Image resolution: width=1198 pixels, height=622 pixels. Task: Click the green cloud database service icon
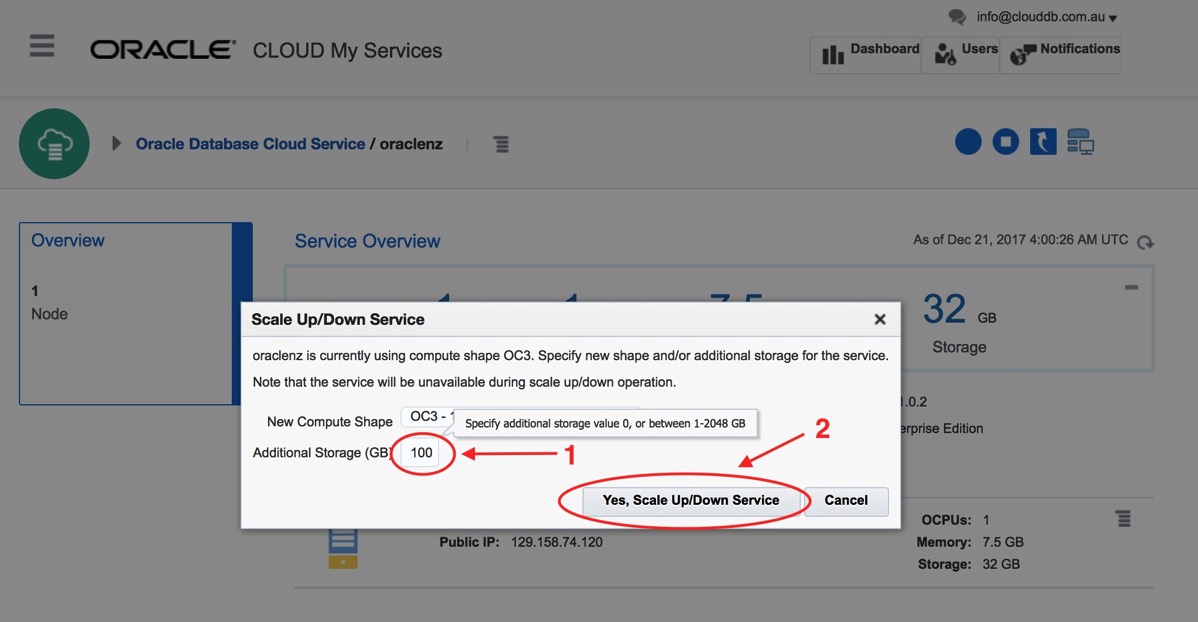pyautogui.click(x=54, y=144)
